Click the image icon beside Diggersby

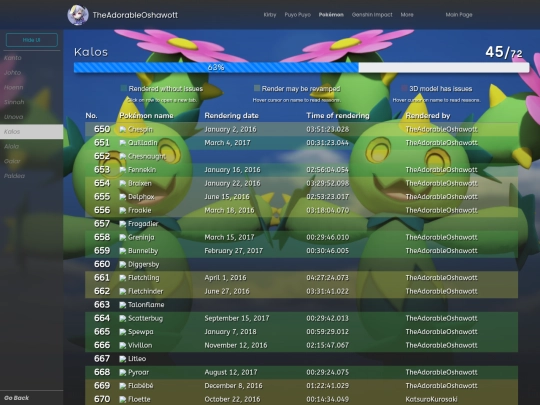coord(123,264)
